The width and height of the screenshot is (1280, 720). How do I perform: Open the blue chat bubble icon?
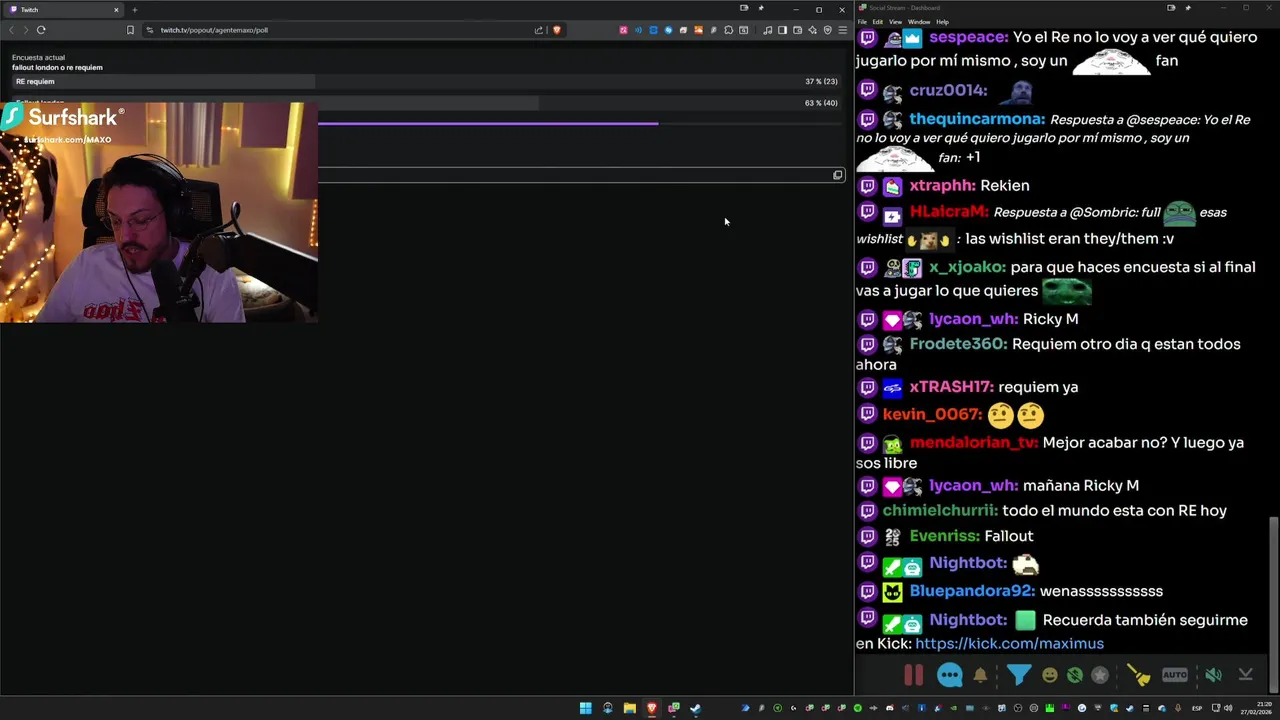949,675
